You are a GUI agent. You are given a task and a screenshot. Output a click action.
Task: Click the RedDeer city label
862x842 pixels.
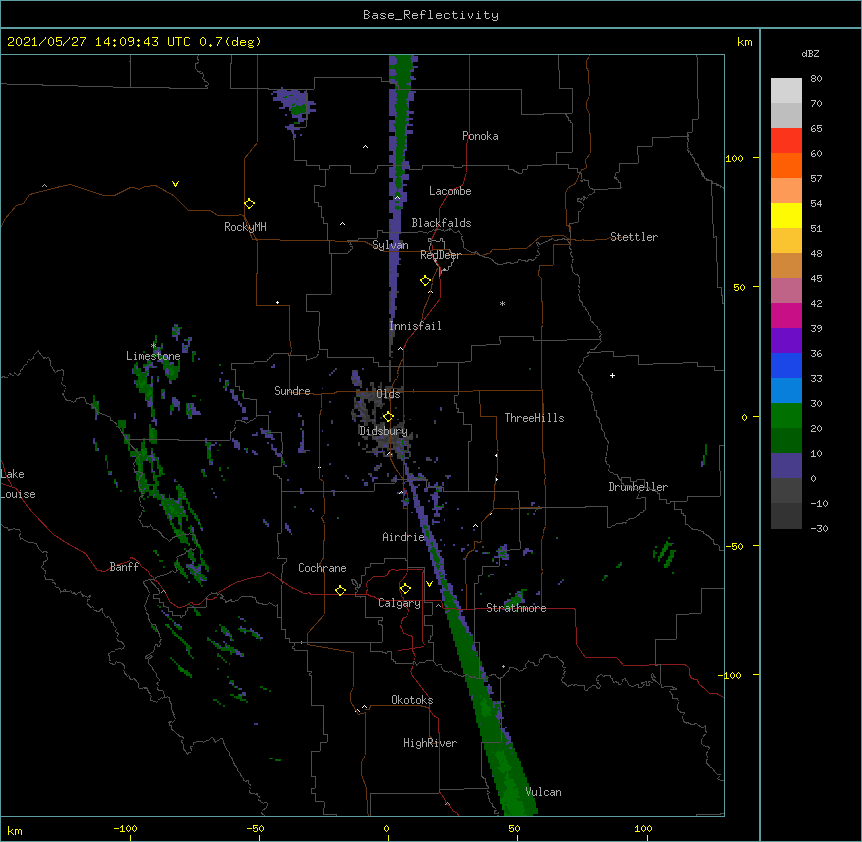click(x=440, y=255)
